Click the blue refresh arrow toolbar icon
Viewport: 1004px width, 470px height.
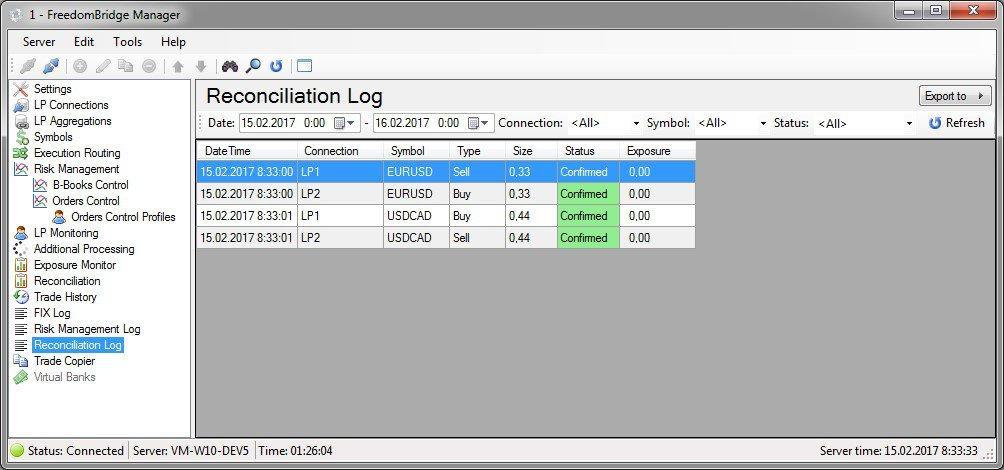pos(276,66)
